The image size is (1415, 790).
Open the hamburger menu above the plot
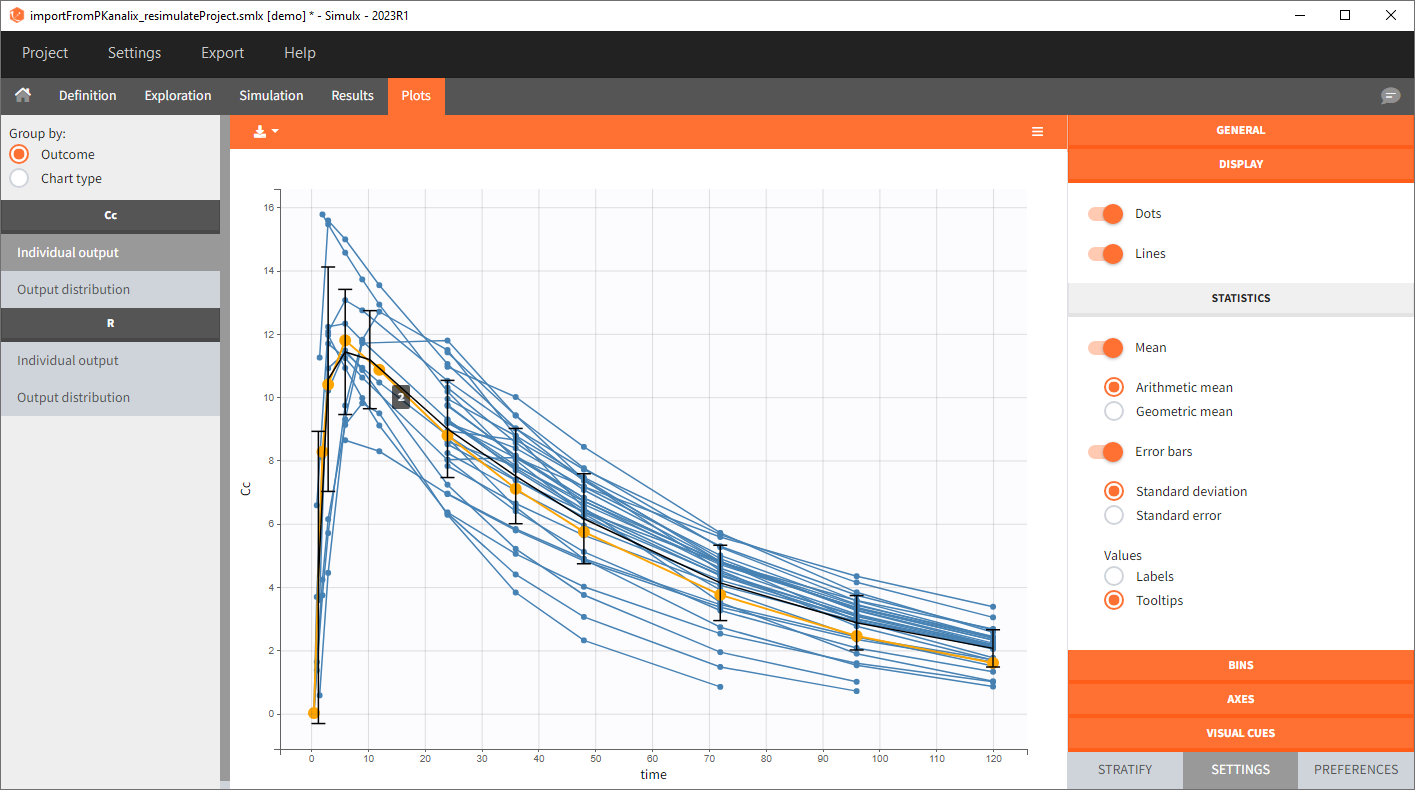click(x=1037, y=132)
